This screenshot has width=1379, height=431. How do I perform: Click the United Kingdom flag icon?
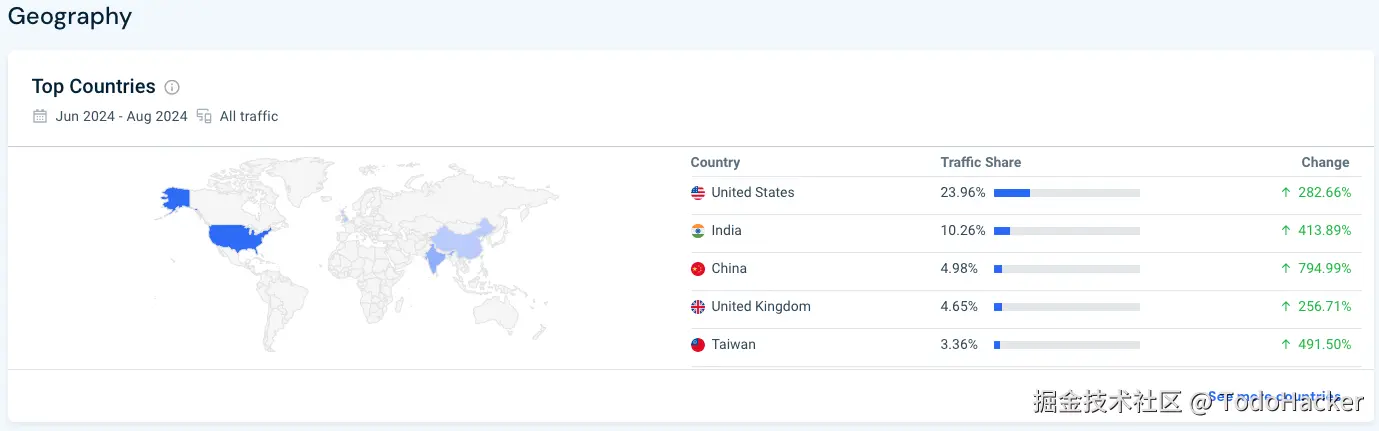(x=698, y=307)
